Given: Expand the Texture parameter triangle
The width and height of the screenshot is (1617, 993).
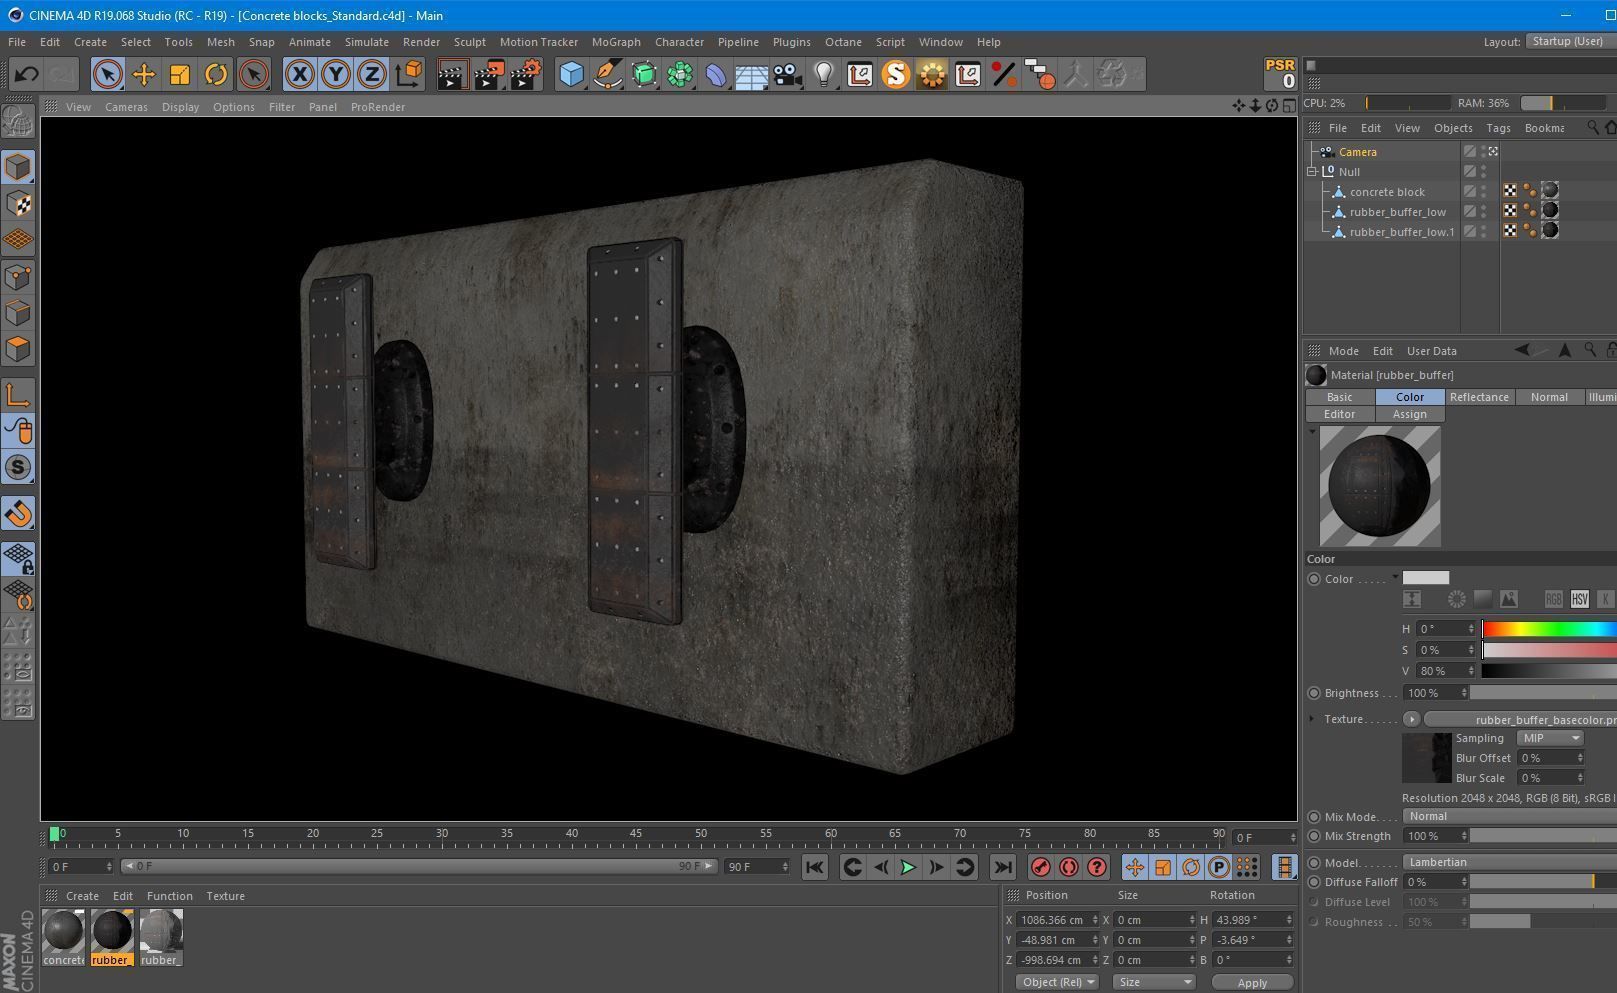Looking at the screenshot, I should coord(1312,718).
